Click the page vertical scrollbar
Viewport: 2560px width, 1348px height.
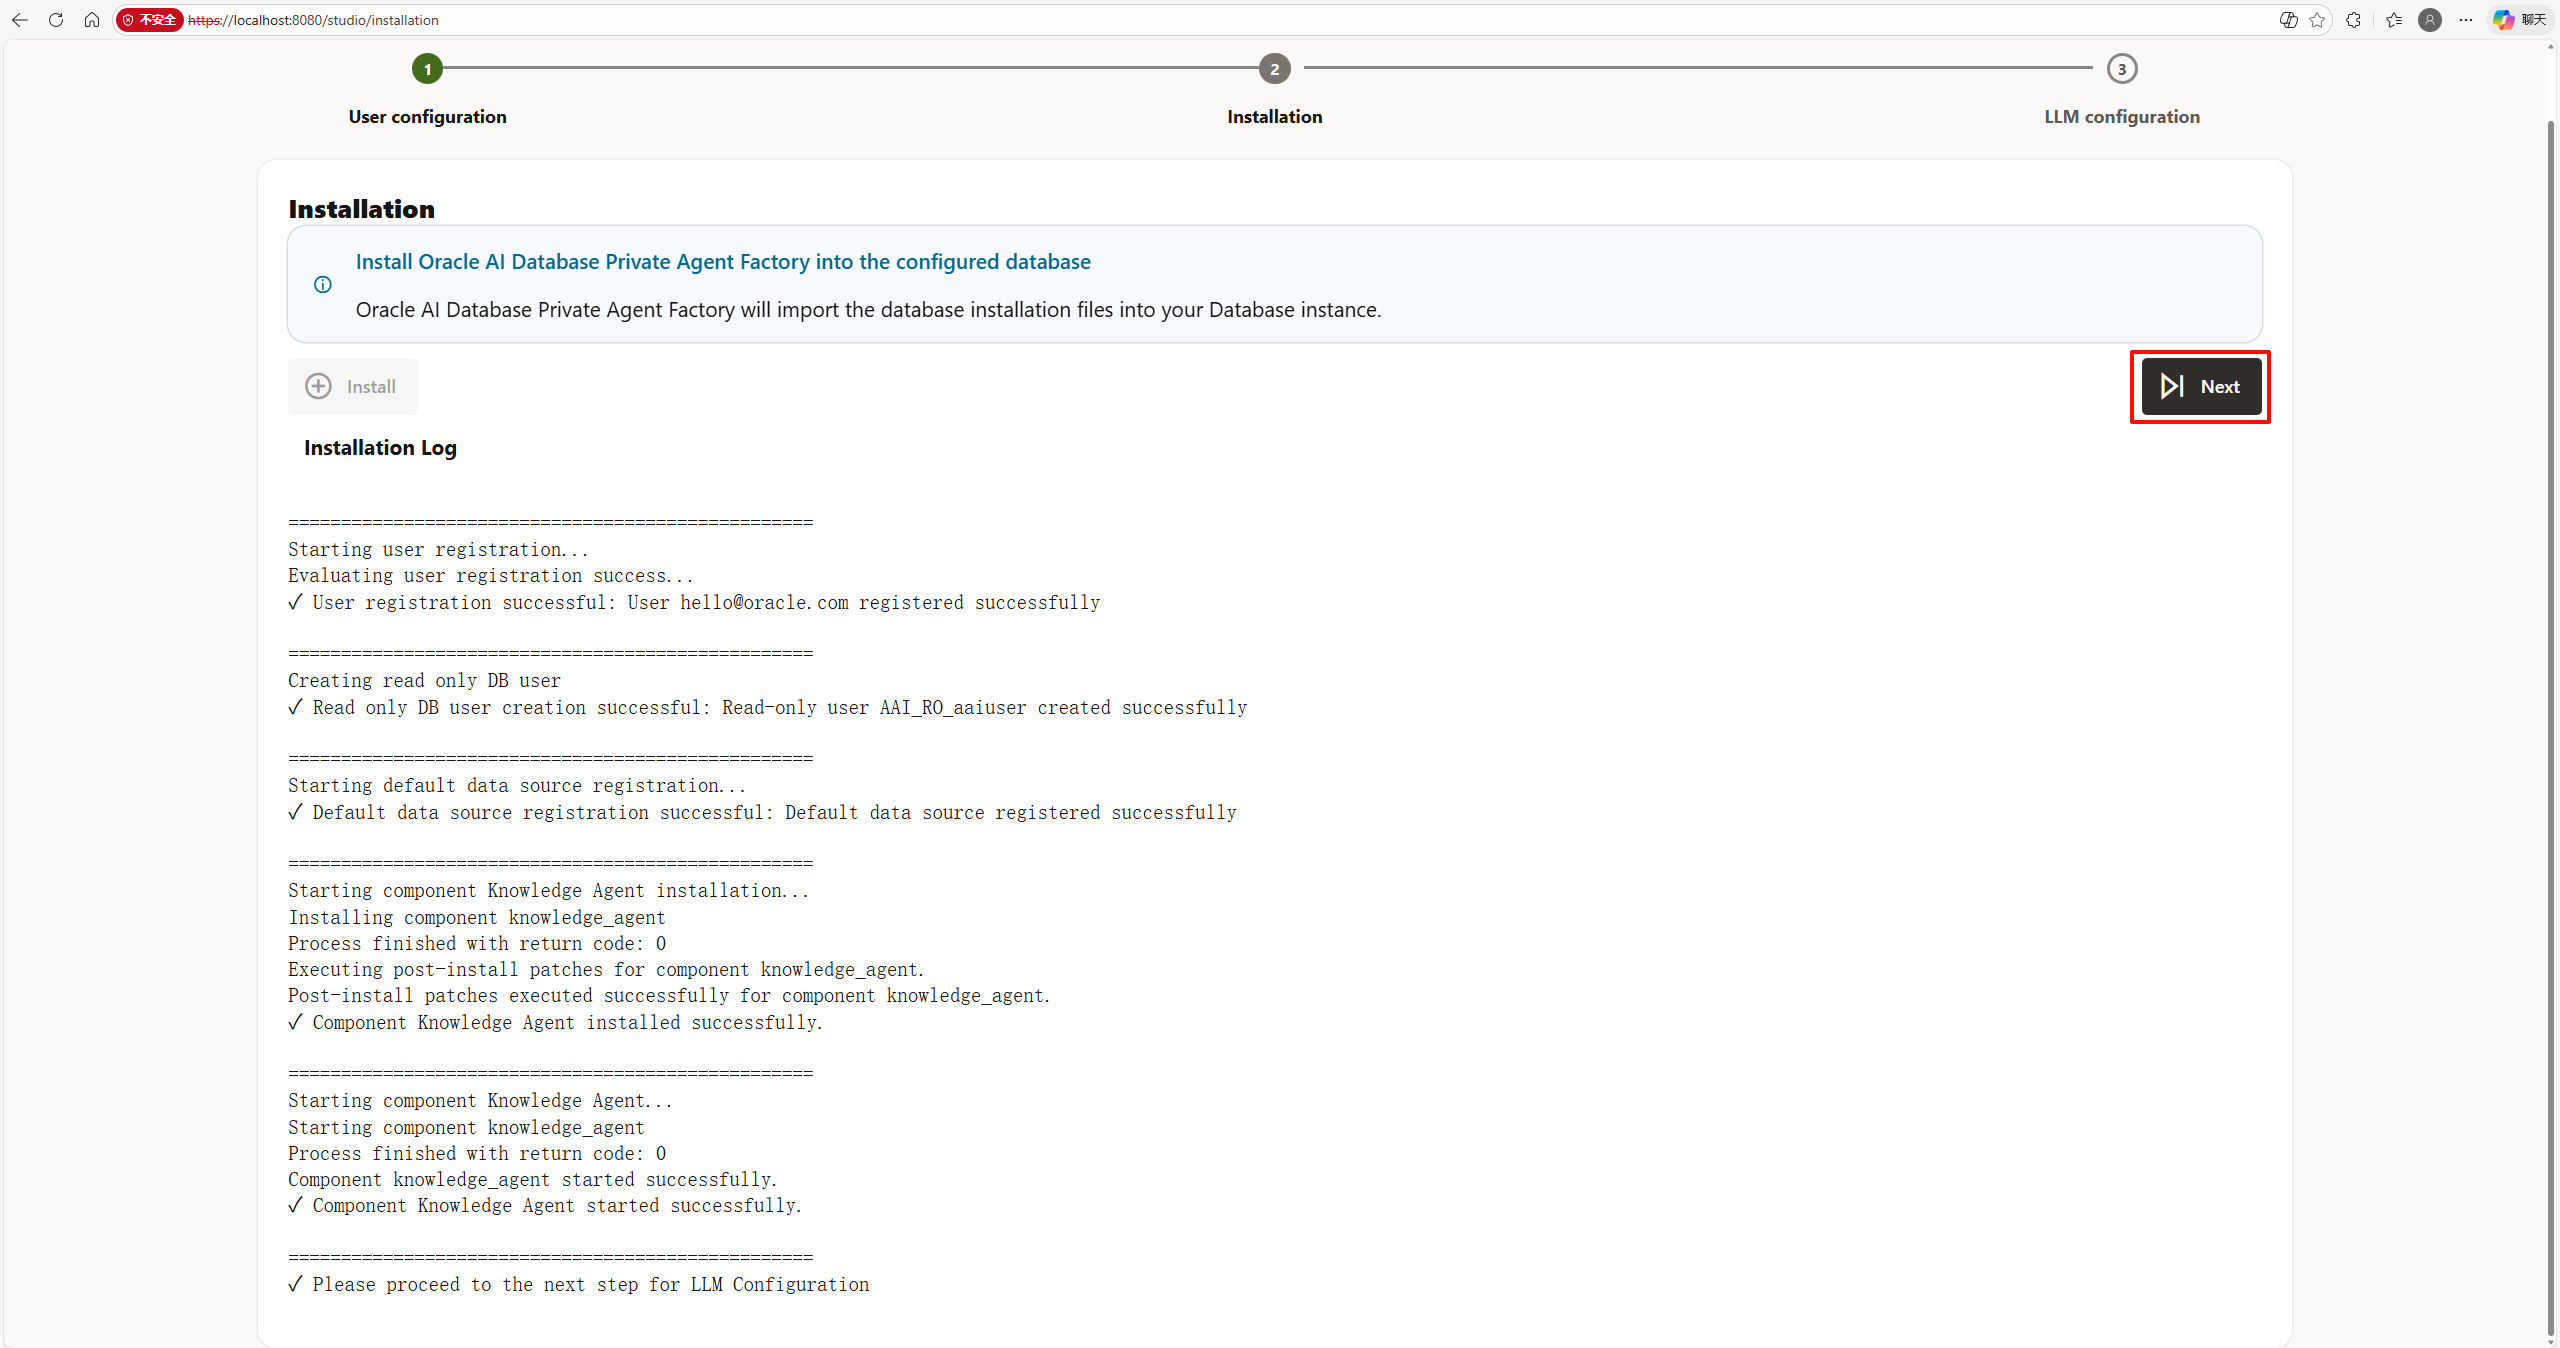point(2551,700)
